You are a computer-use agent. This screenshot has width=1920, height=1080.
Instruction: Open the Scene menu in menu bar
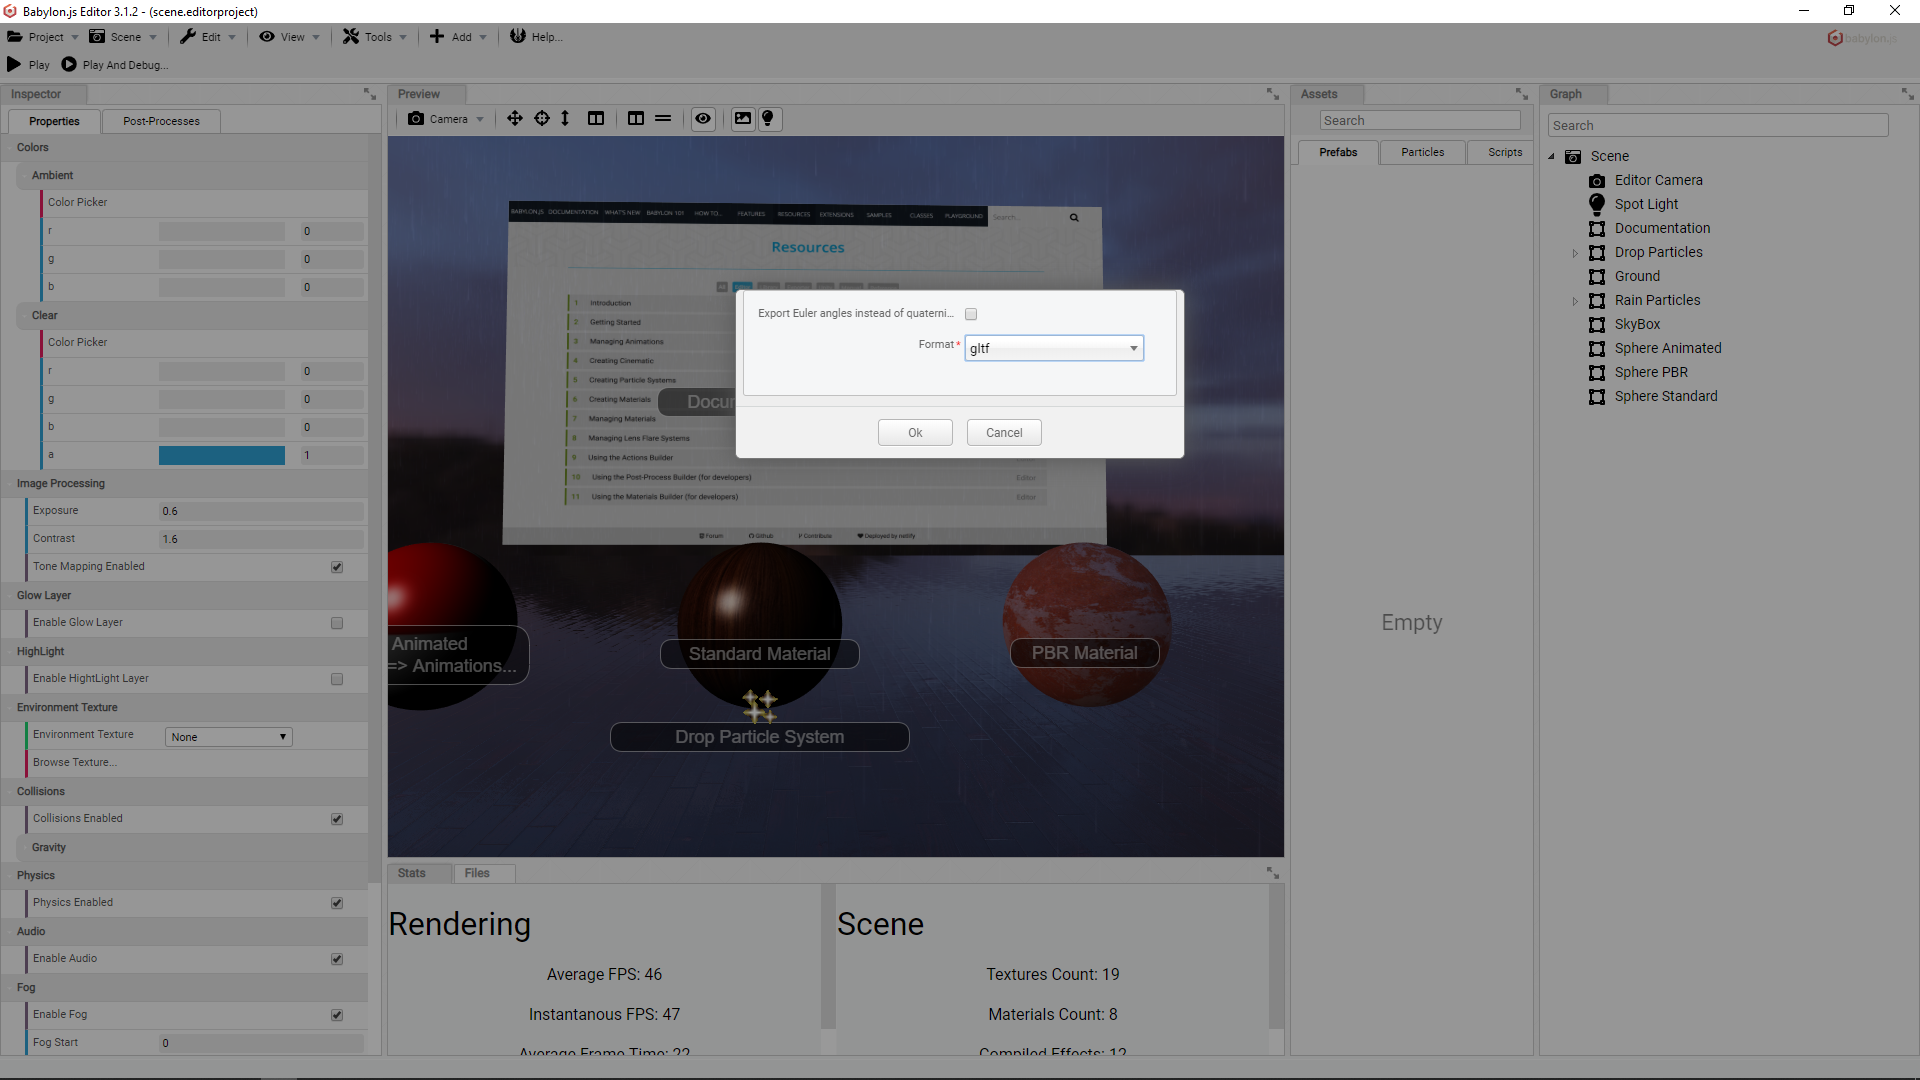tap(124, 37)
